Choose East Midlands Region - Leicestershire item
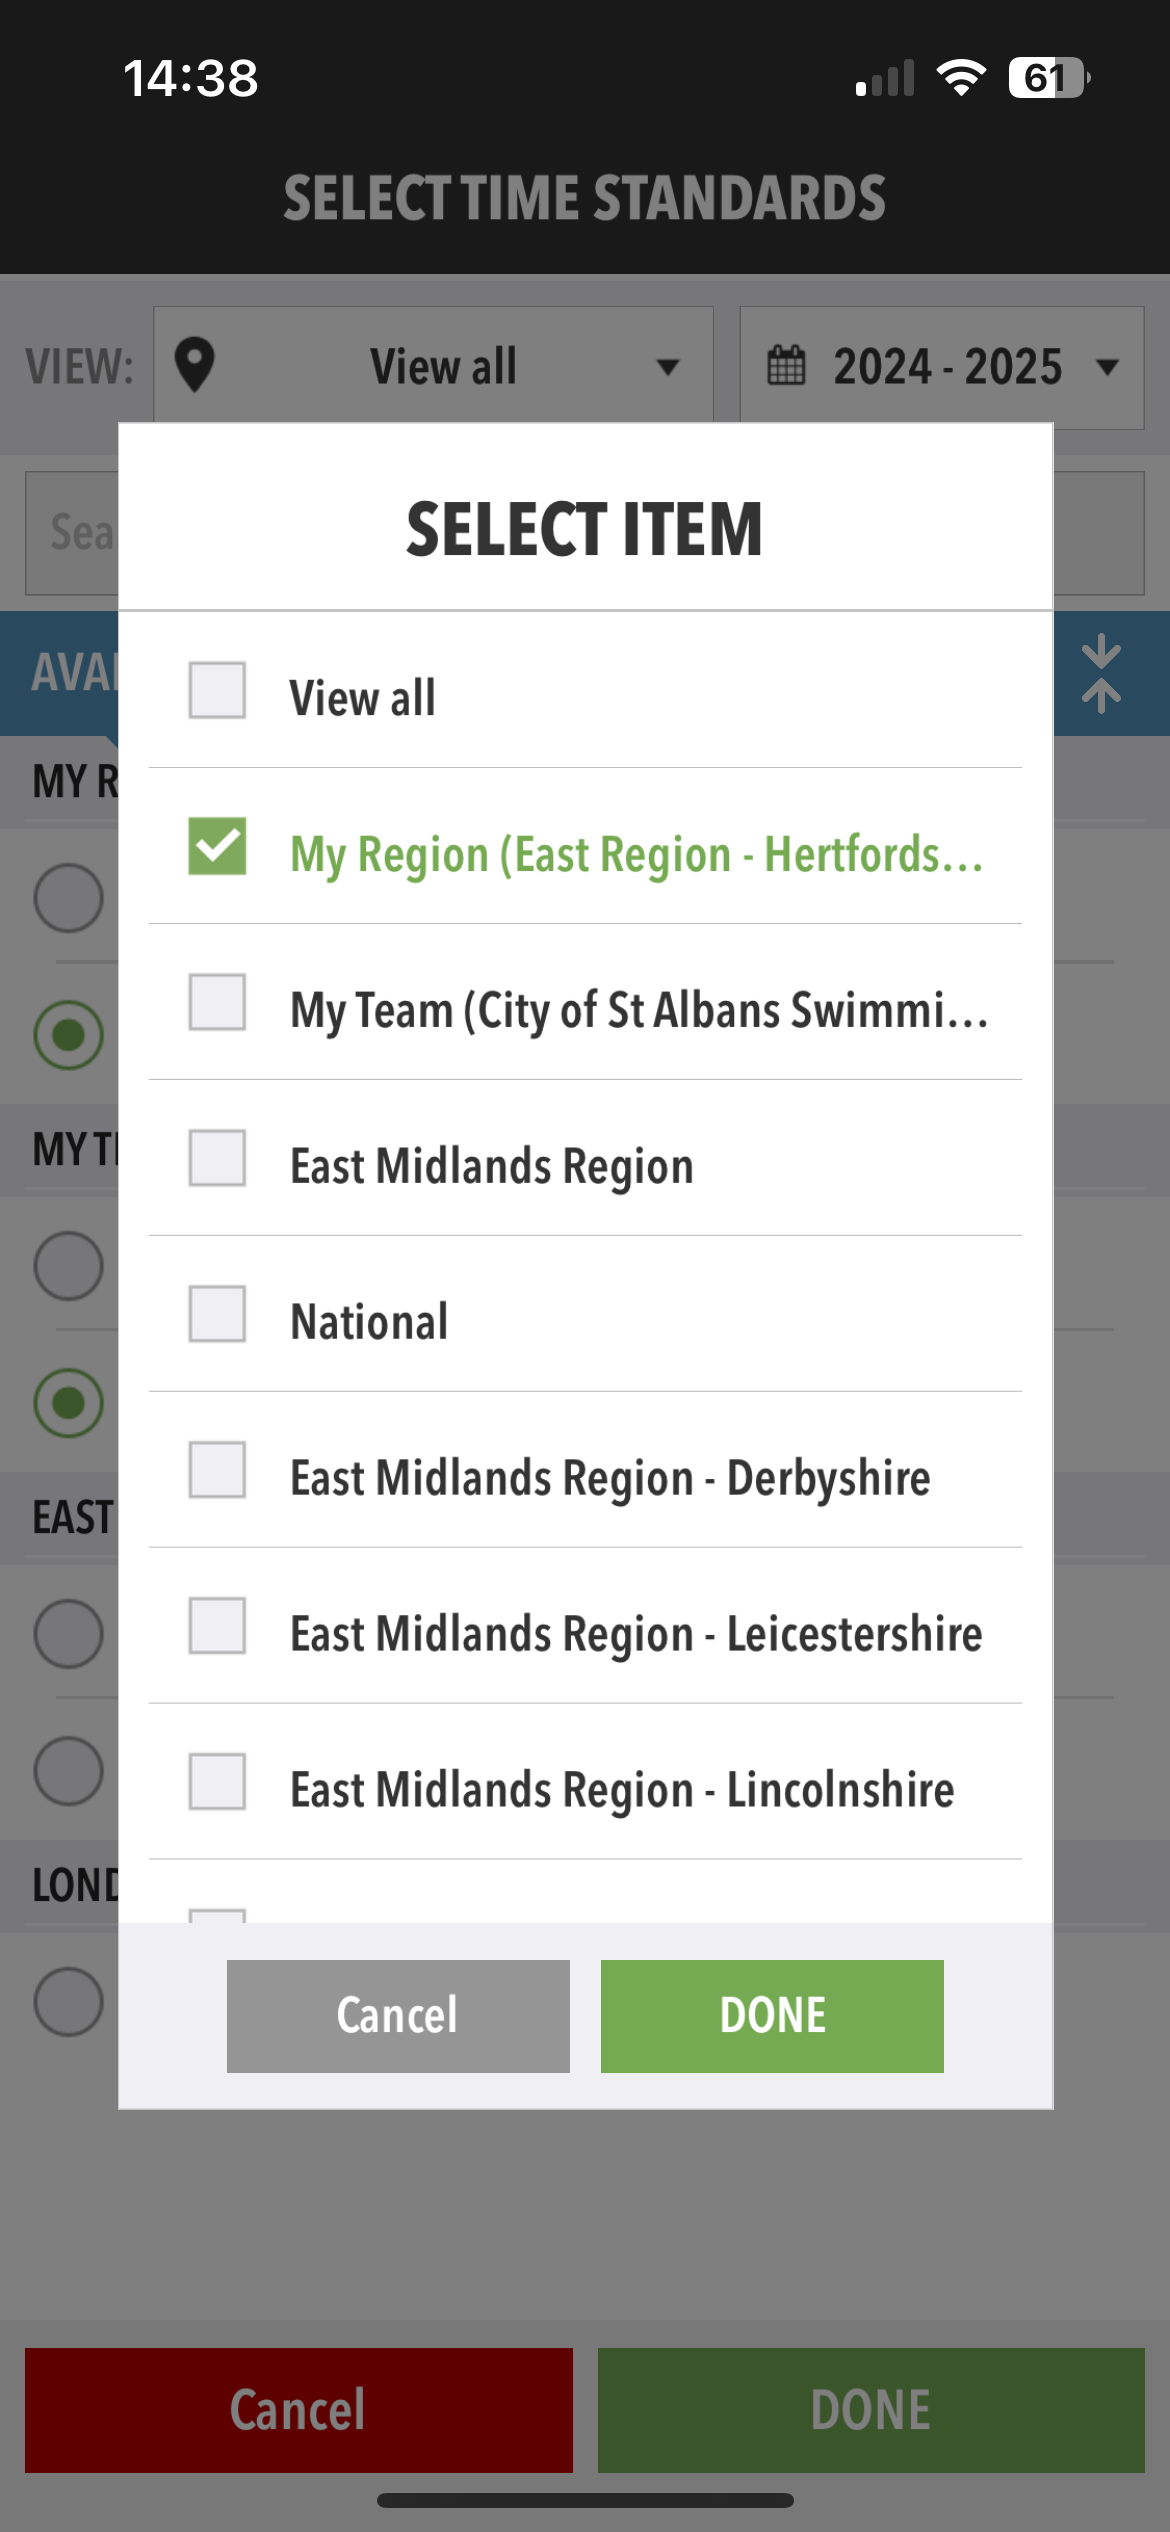Image resolution: width=1170 pixels, height=2532 pixels. (636, 1634)
